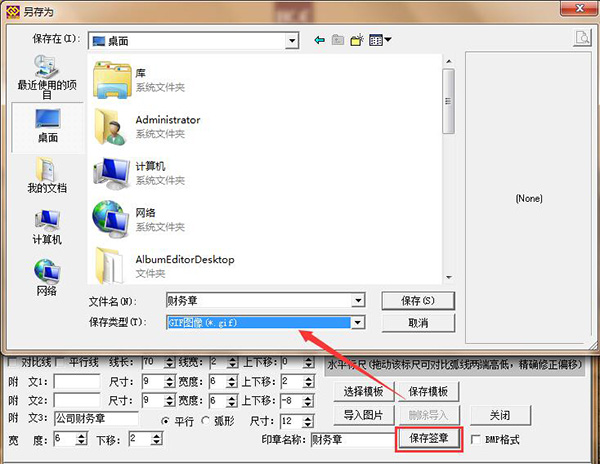Select the 弧形 radio button
The image size is (600, 464).
click(206, 420)
